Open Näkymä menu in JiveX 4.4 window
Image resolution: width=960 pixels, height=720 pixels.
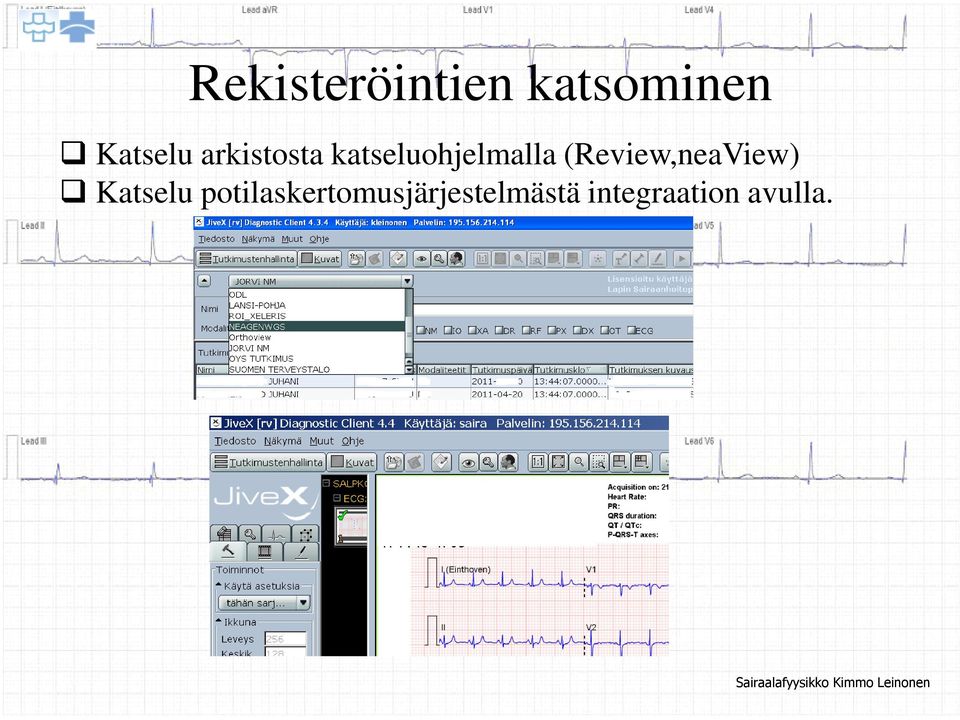[x=283, y=441]
